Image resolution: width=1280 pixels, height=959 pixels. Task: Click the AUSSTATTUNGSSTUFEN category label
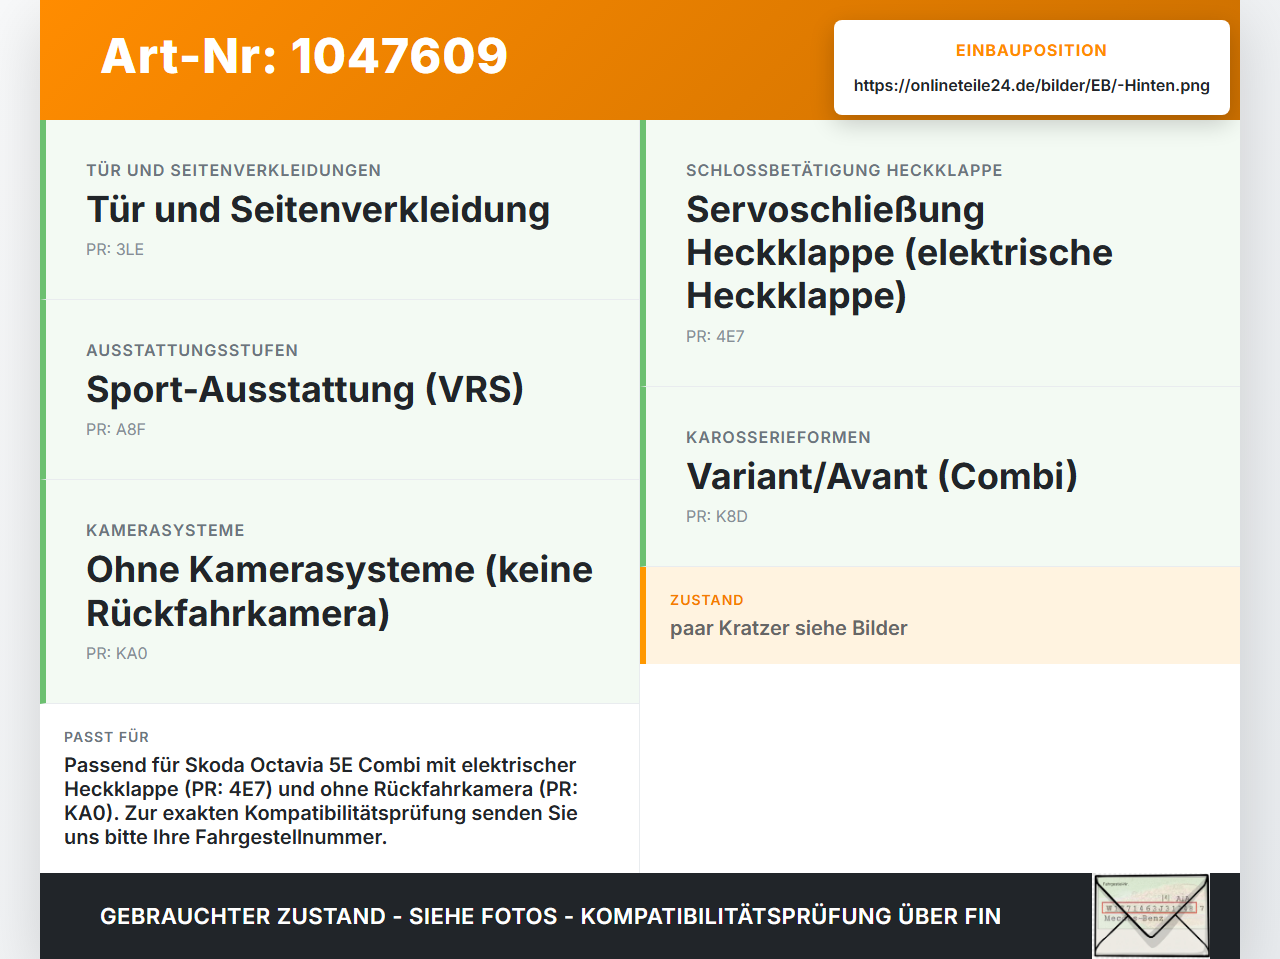point(192,350)
